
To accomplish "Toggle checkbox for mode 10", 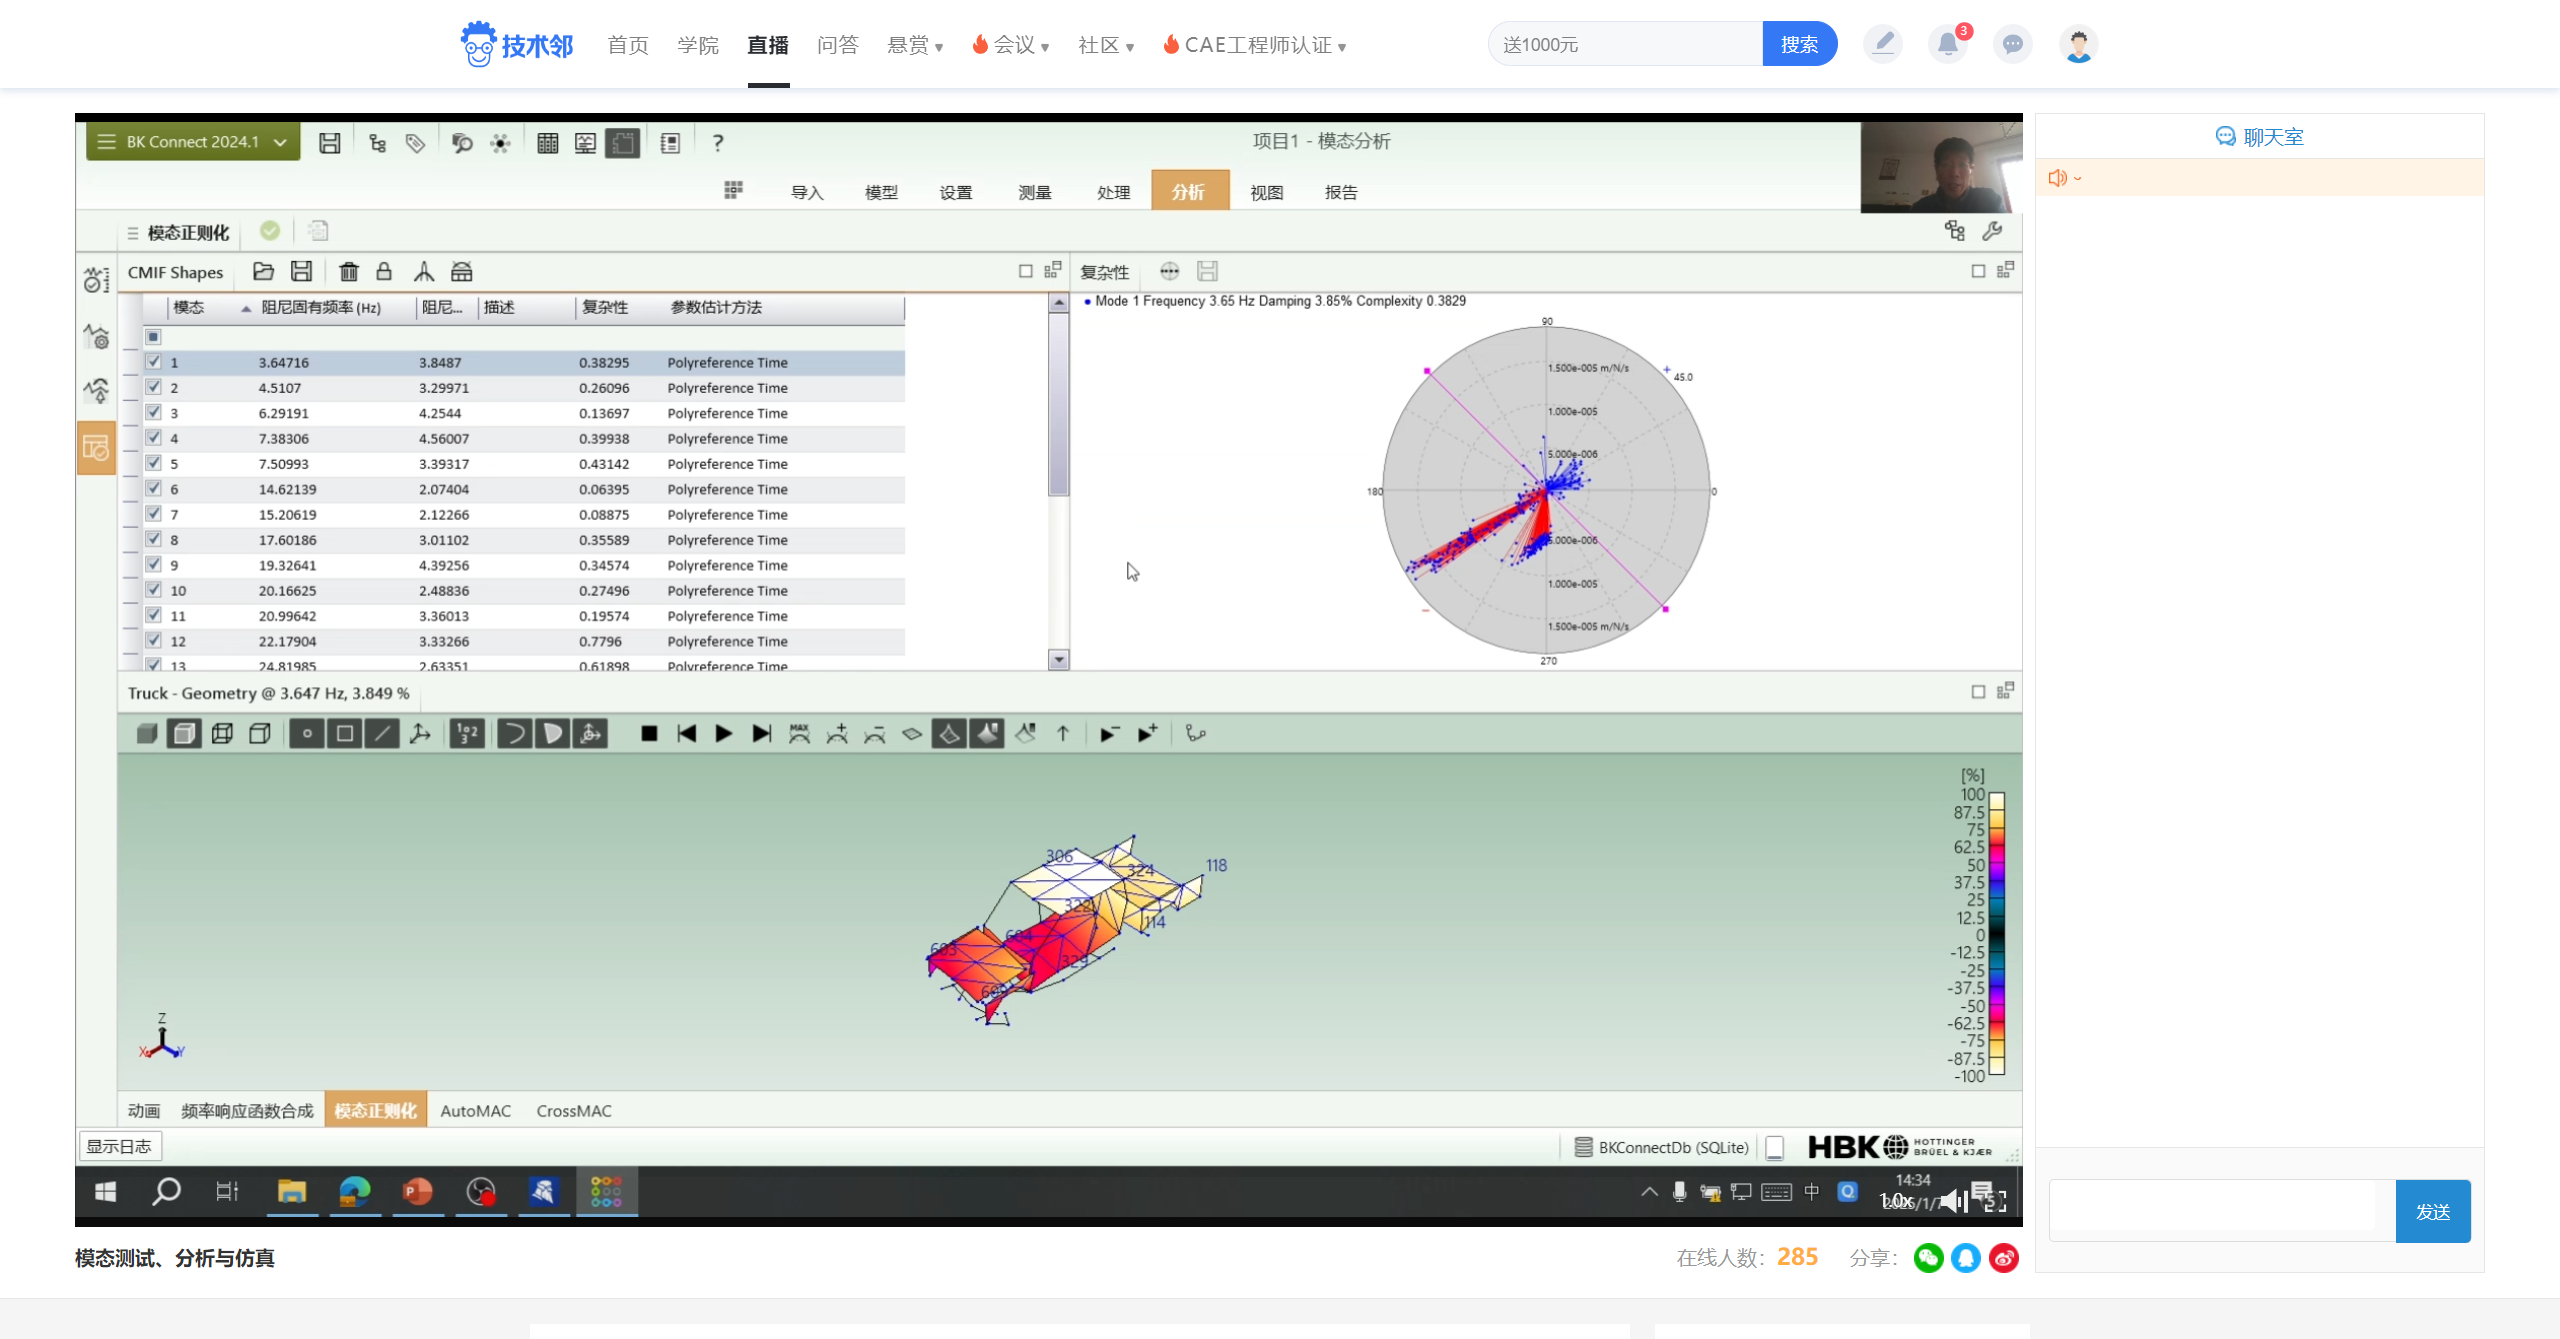I will click(x=153, y=590).
